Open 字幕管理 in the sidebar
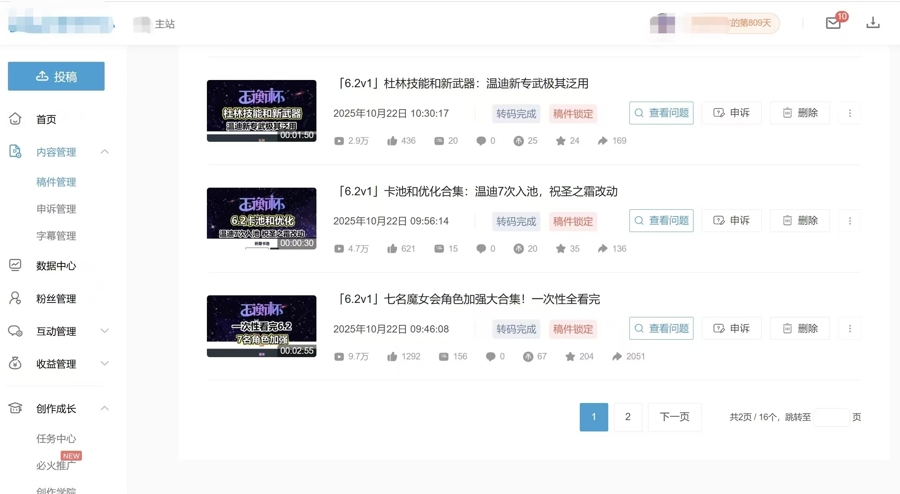Viewport: 900px width, 494px height. tap(56, 236)
